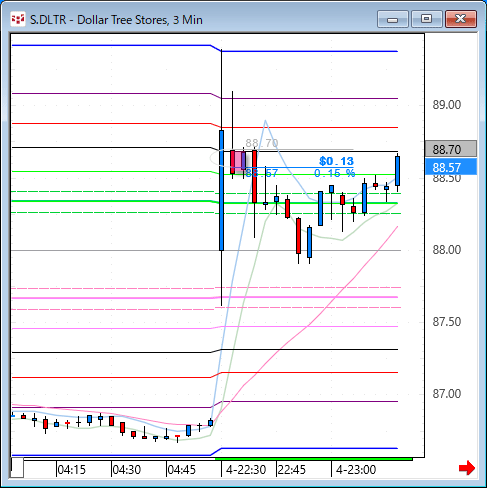
Task: Click the blue 88.57 current price label
Action: 451,167
